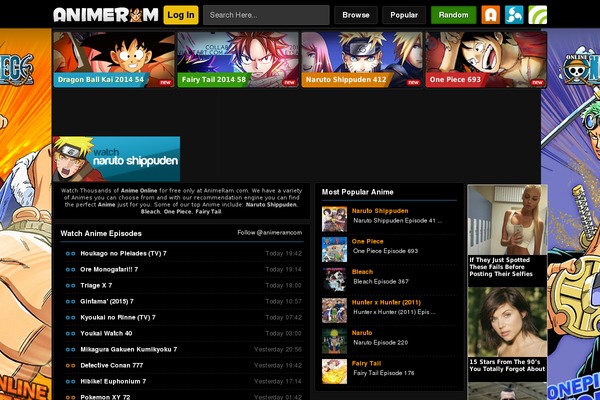Viewport: 600px width, 400px height.
Task: Open Mikagura Gakuen Kumikyoku 7 episode
Action: pos(129,349)
